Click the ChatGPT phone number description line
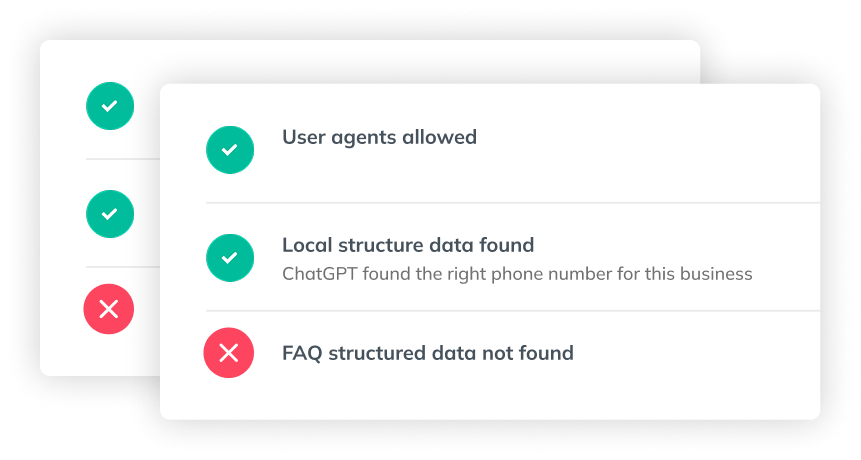This screenshot has width=861, height=460. click(516, 273)
